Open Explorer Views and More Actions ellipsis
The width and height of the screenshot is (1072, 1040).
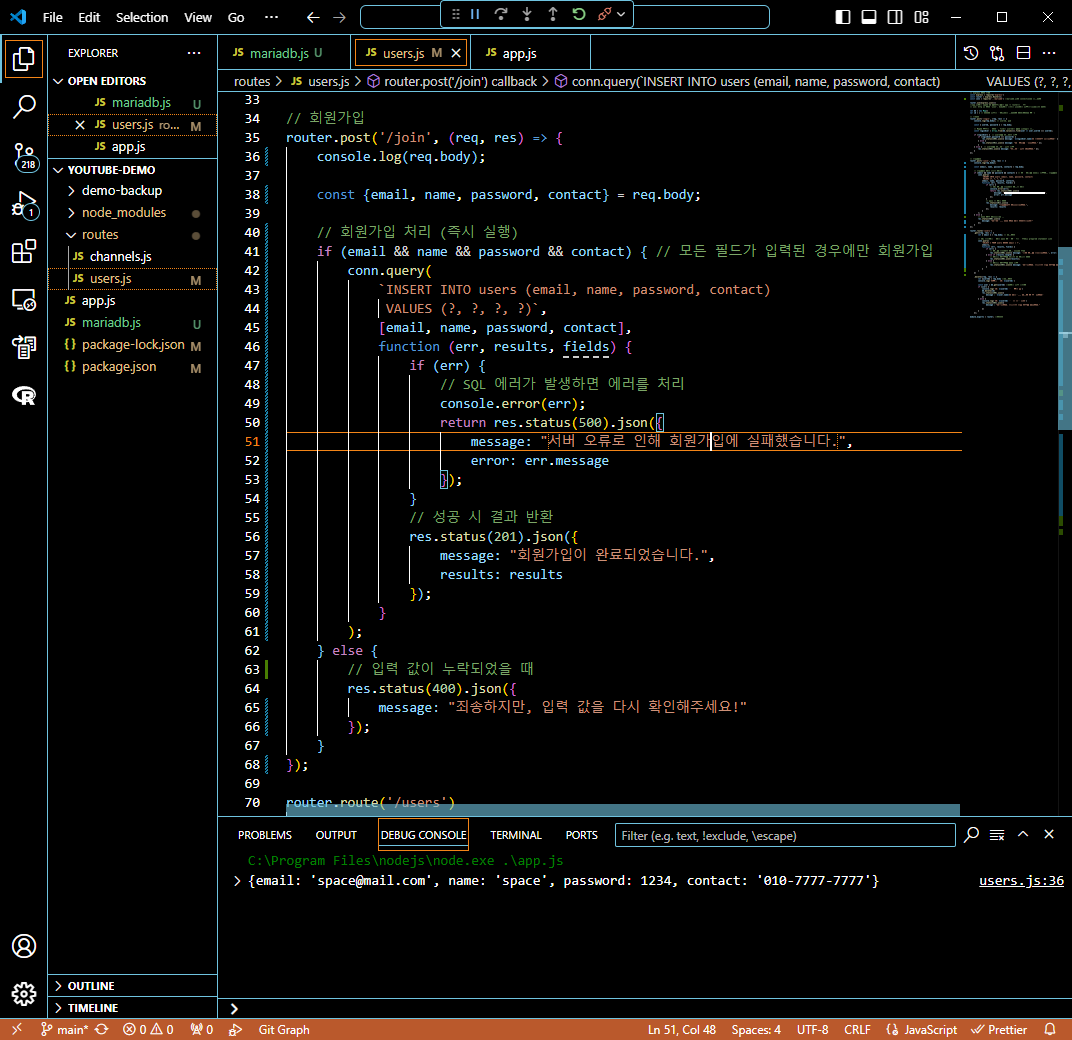[194, 53]
